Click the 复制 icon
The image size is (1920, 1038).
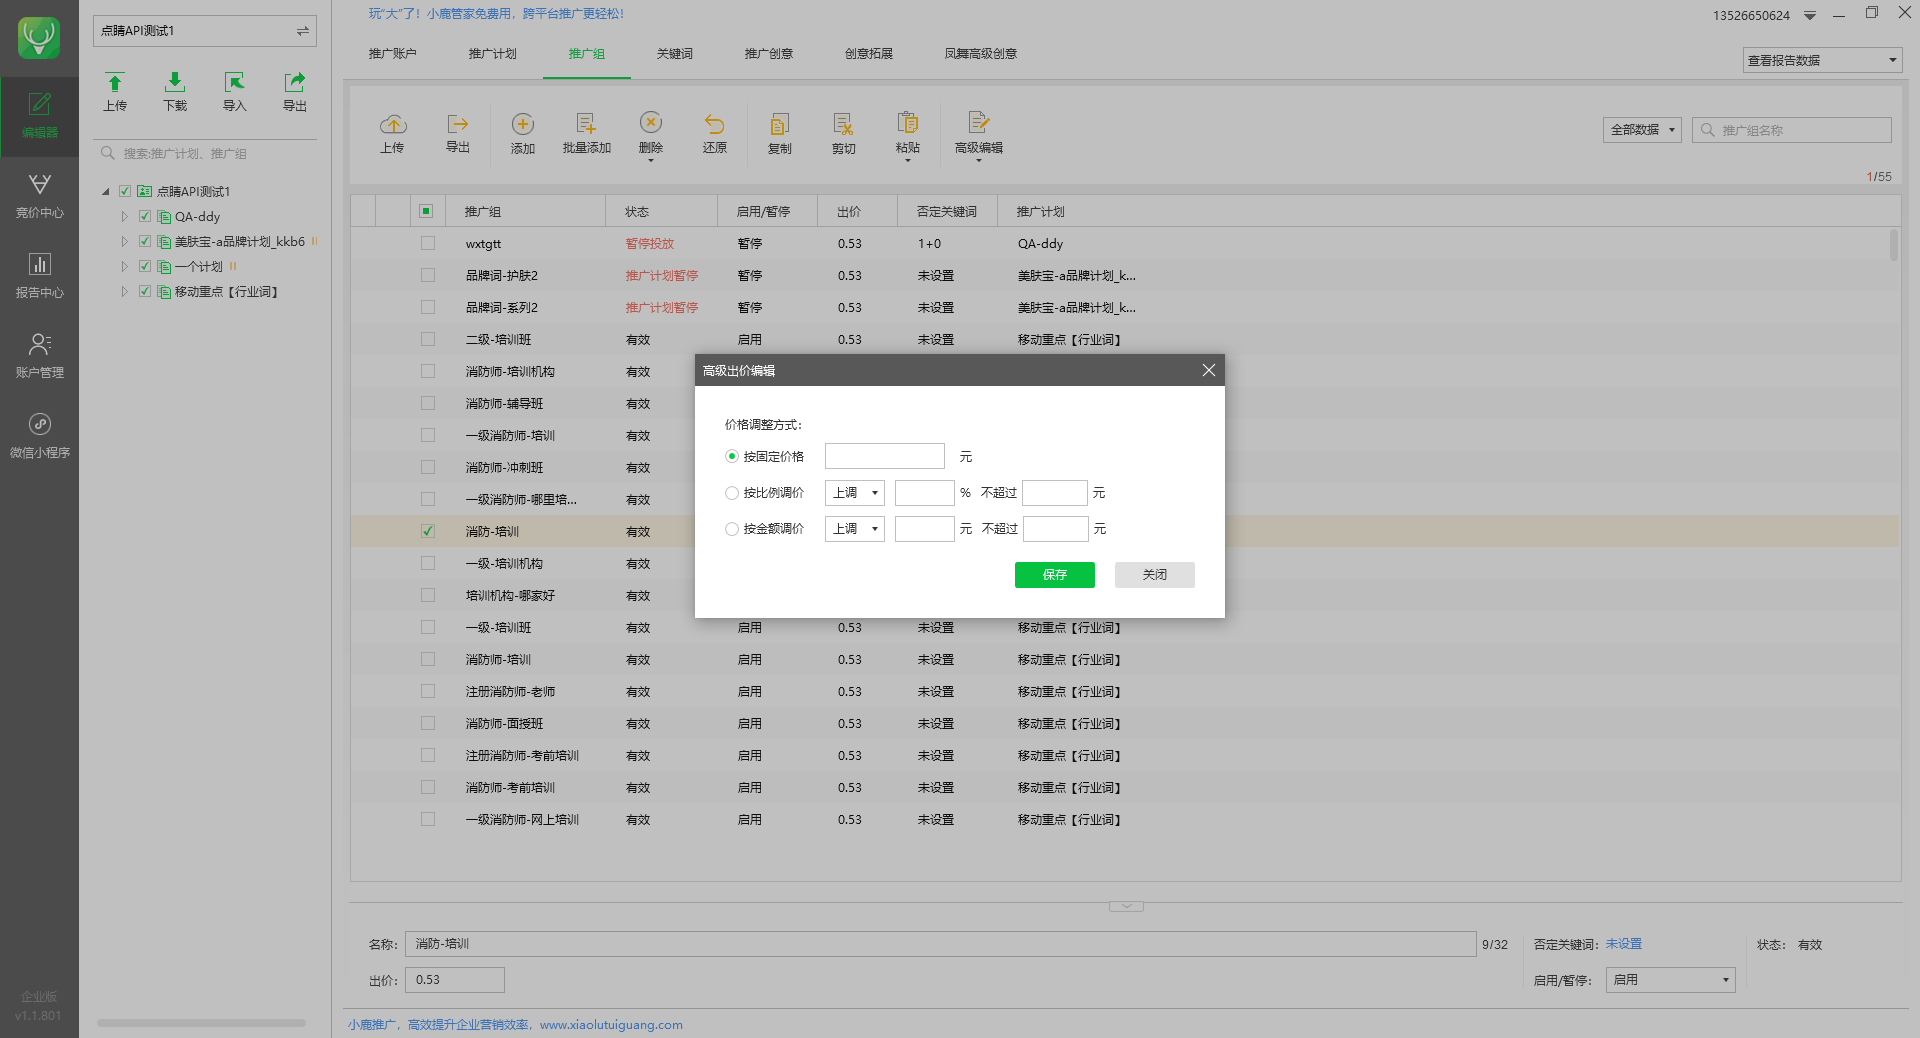coord(779,124)
